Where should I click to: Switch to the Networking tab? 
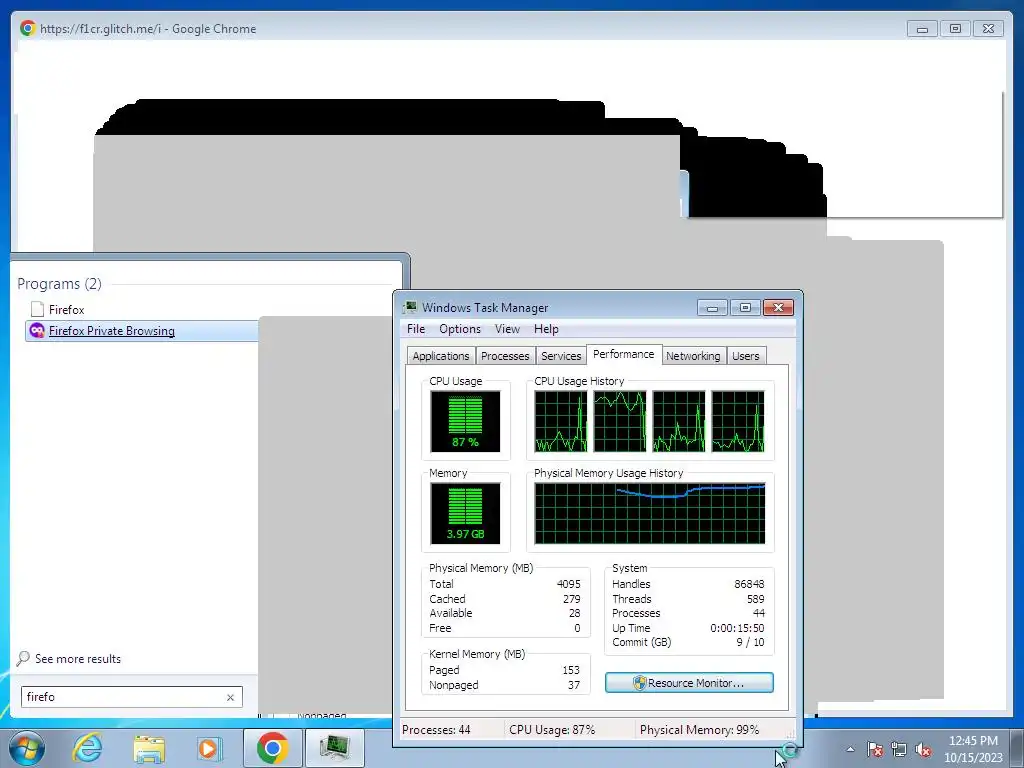pyautogui.click(x=693, y=356)
